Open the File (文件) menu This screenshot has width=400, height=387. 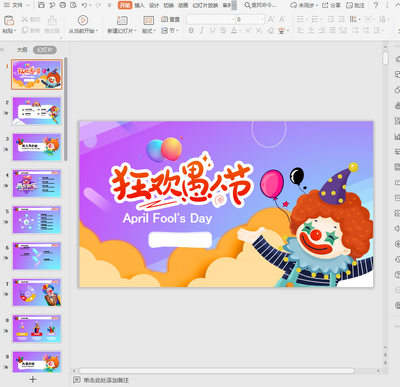(x=16, y=5)
